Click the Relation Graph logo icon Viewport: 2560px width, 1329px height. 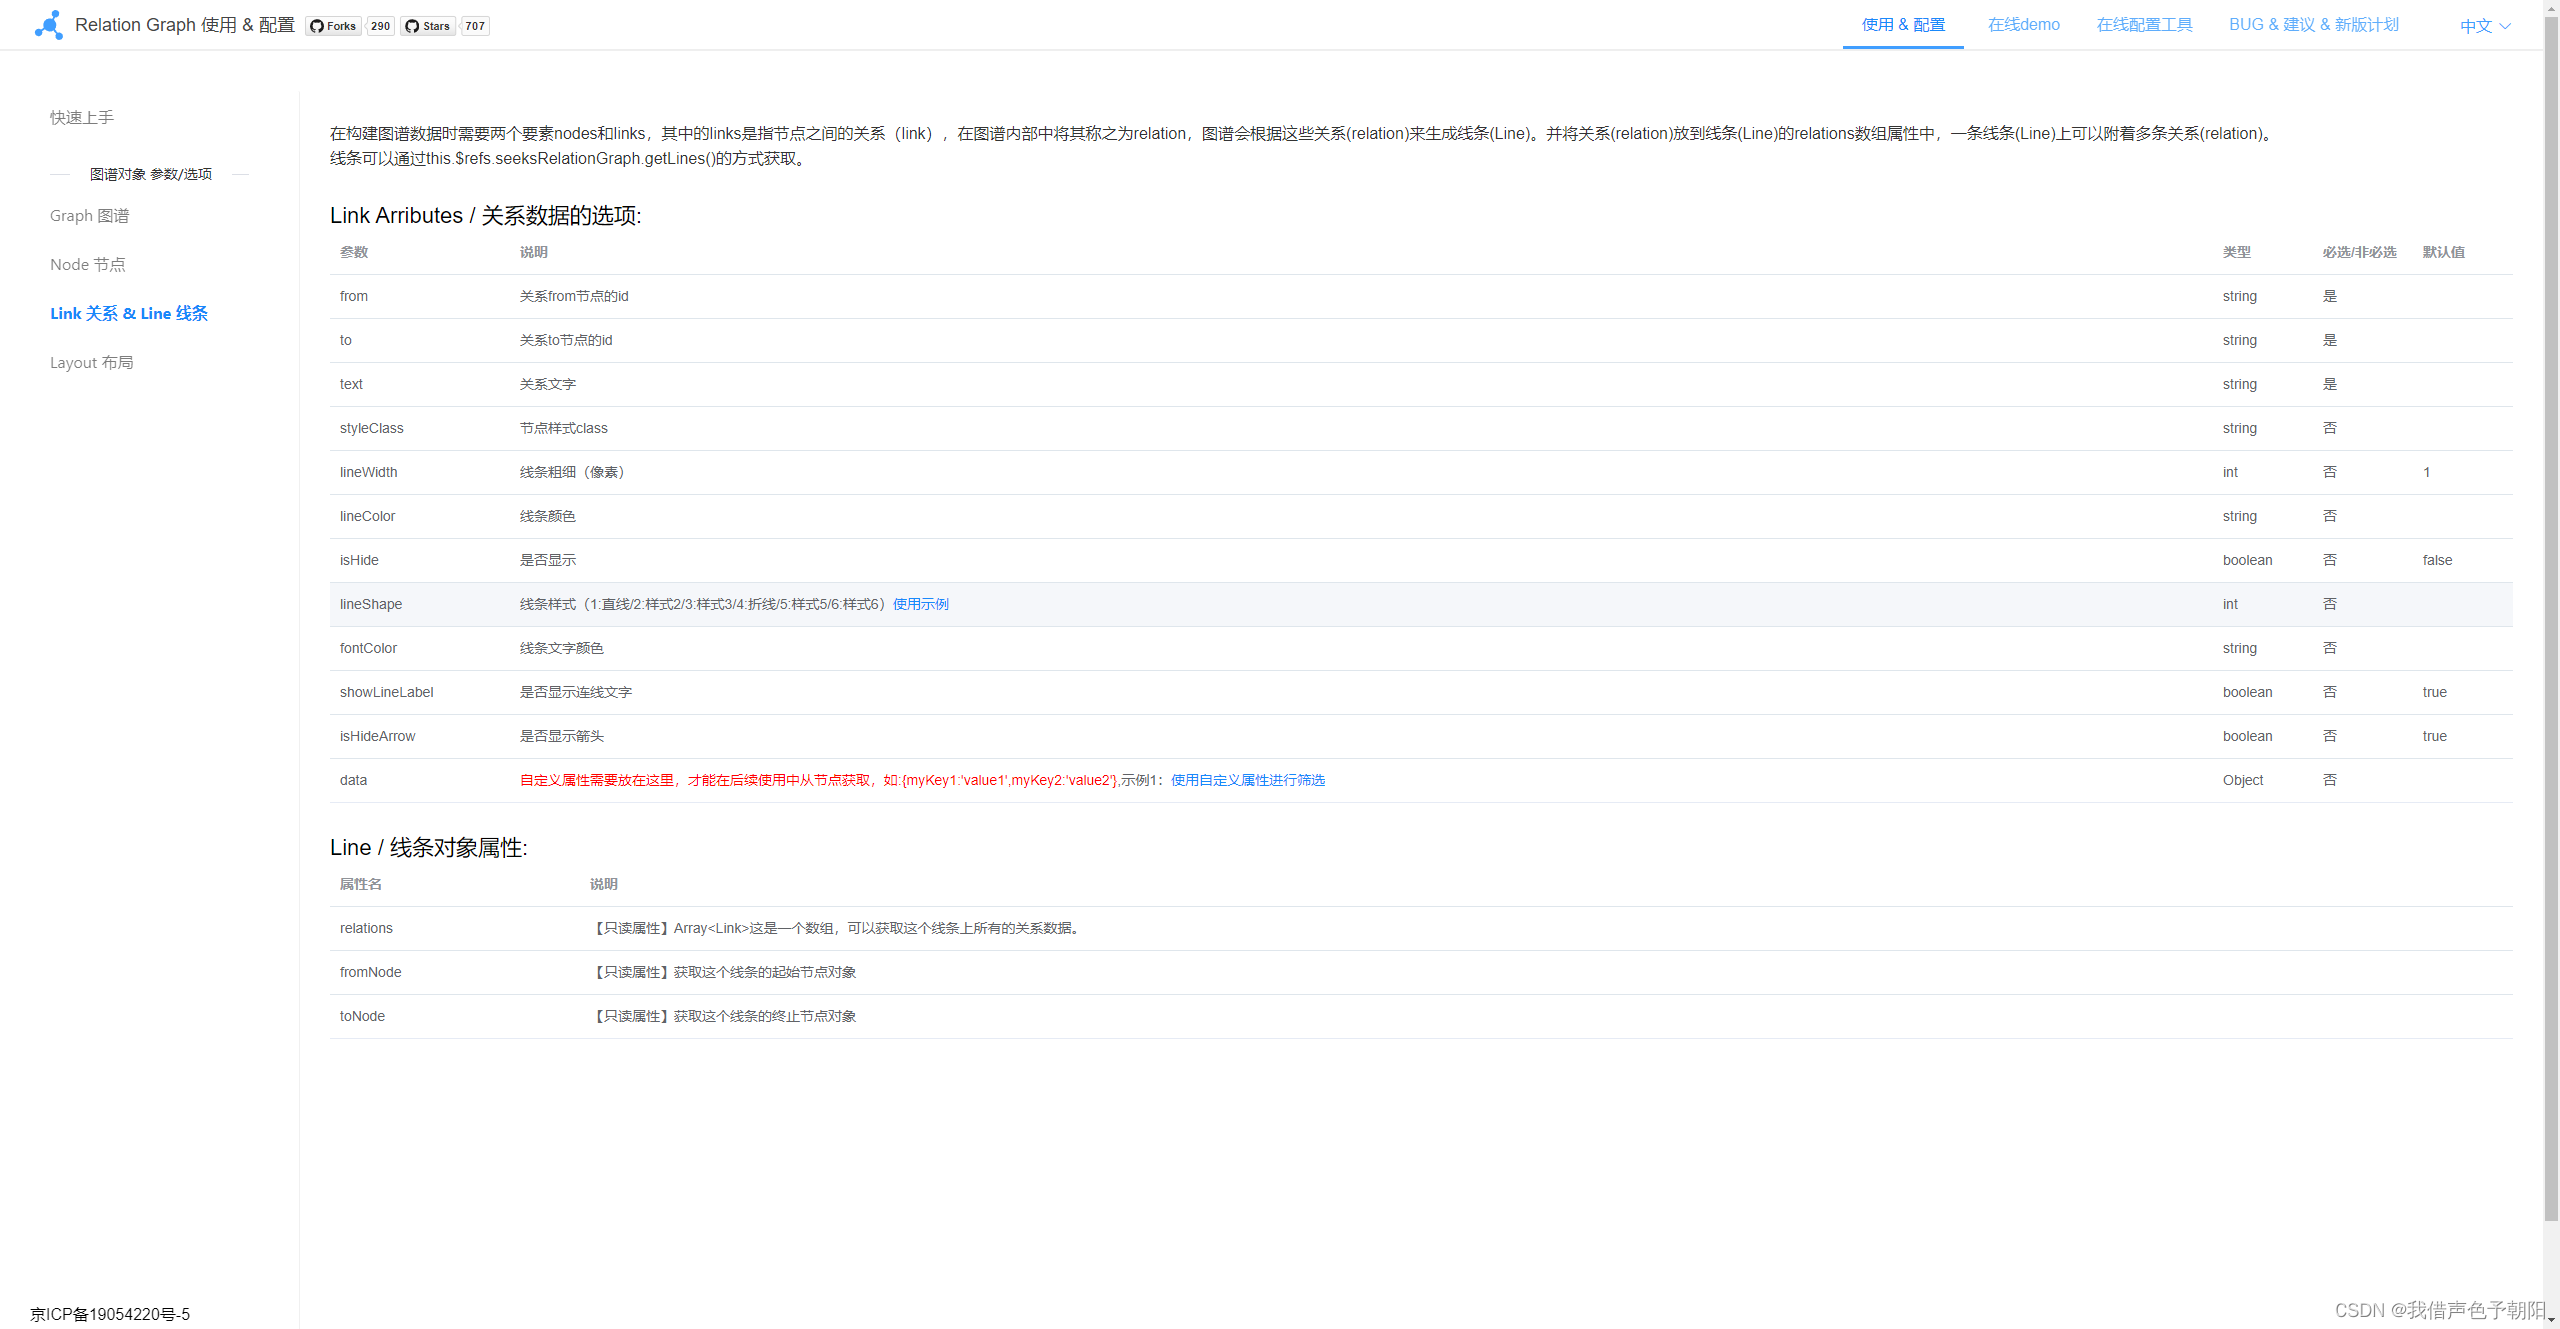pos(47,24)
